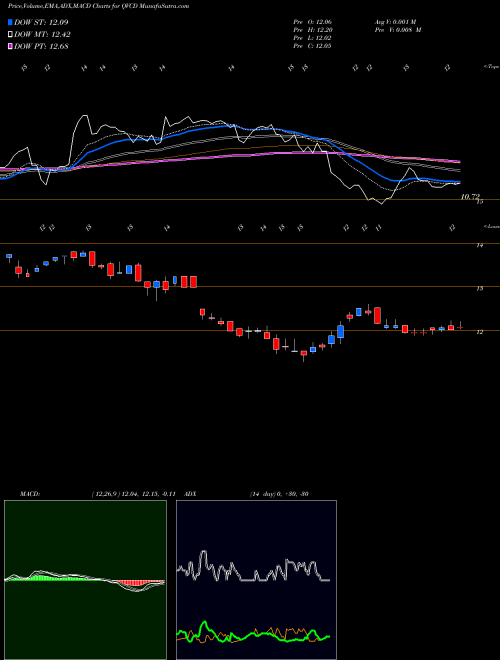Click the 'Pre O: 12.06' open value
Viewport: 500px width, 660px height.
(x=312, y=21)
